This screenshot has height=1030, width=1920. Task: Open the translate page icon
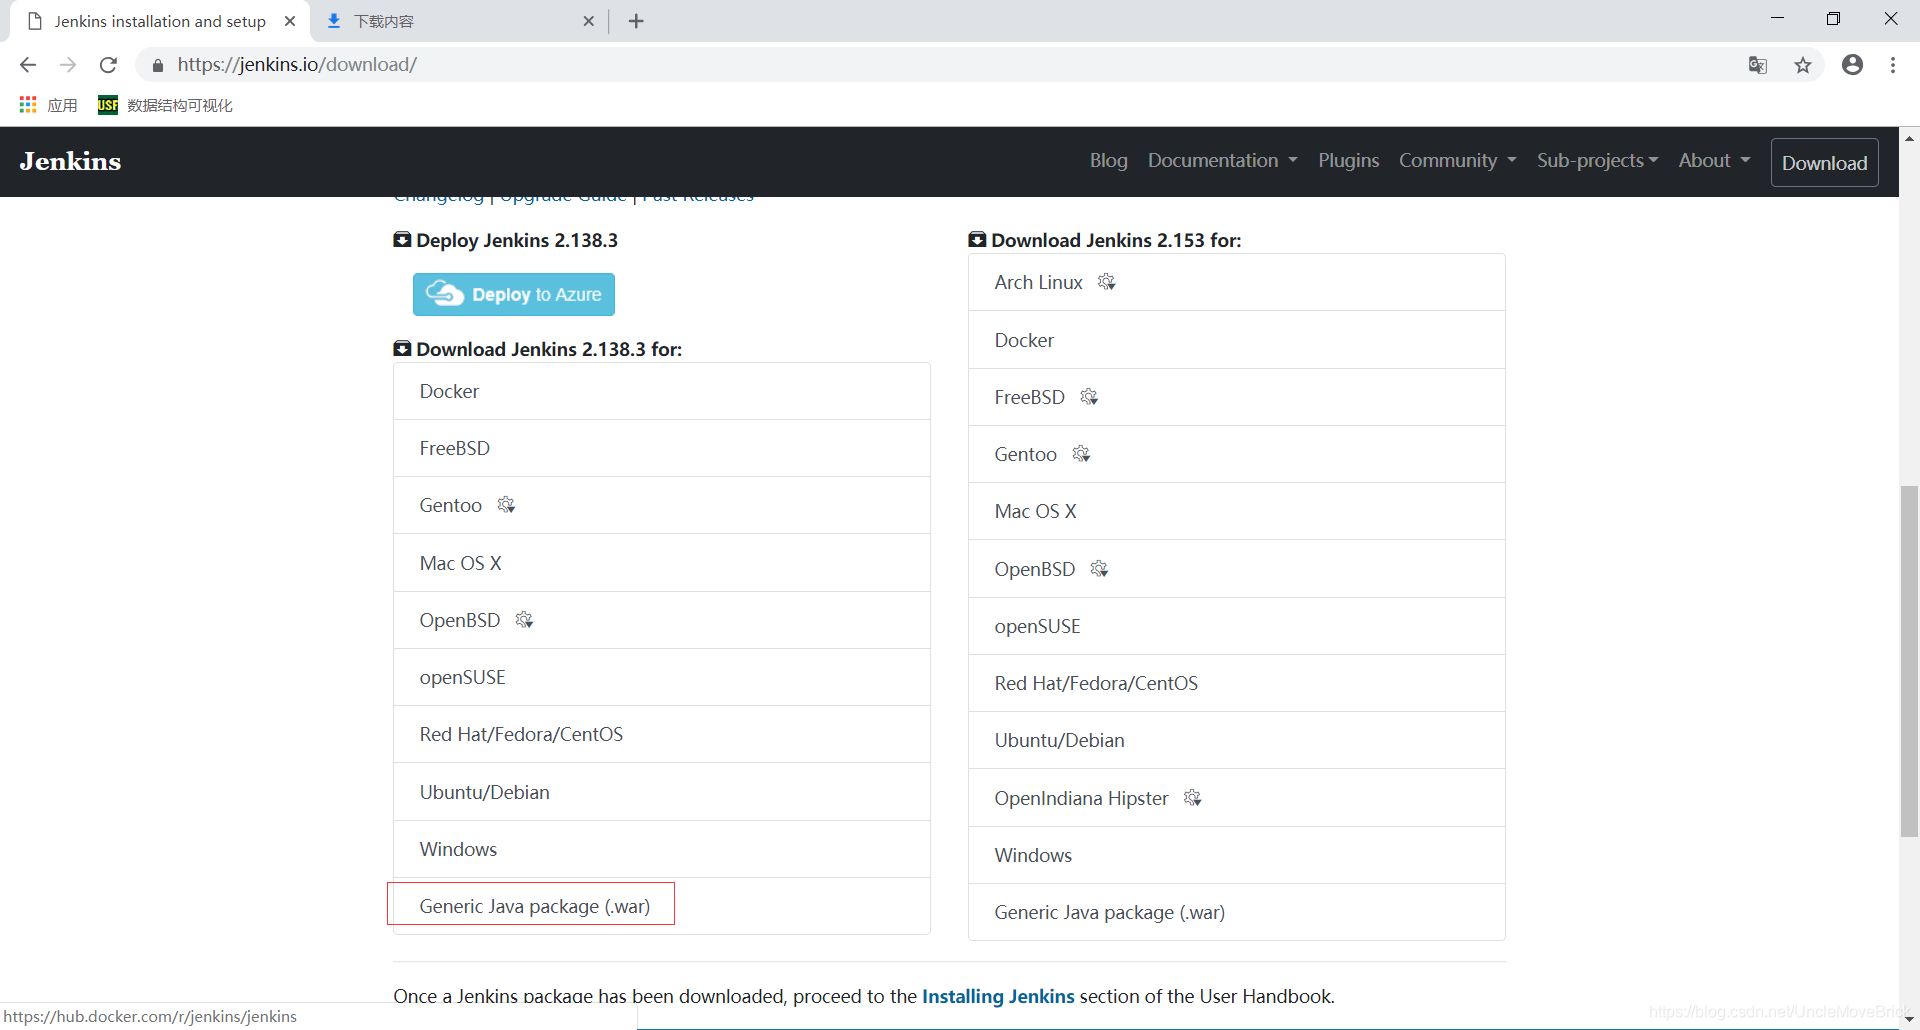1758,65
